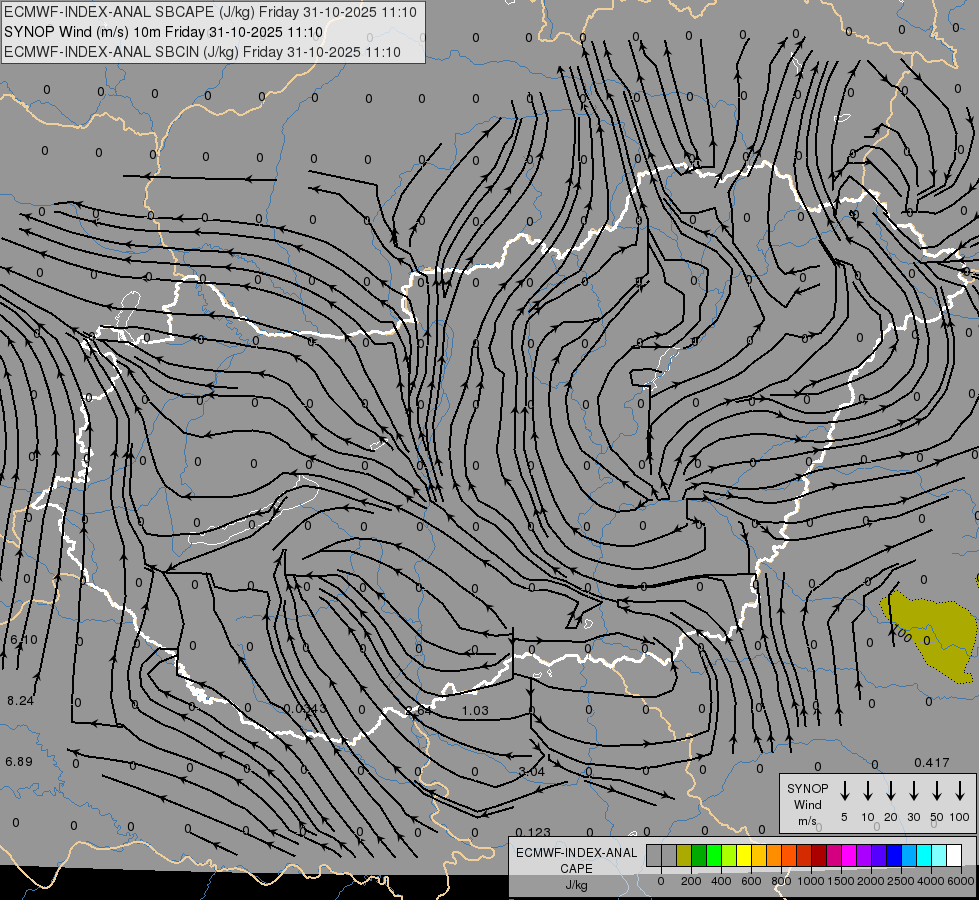979x900 pixels.
Task: Click the 20 m/s wind arrow in legend
Action: (x=891, y=791)
